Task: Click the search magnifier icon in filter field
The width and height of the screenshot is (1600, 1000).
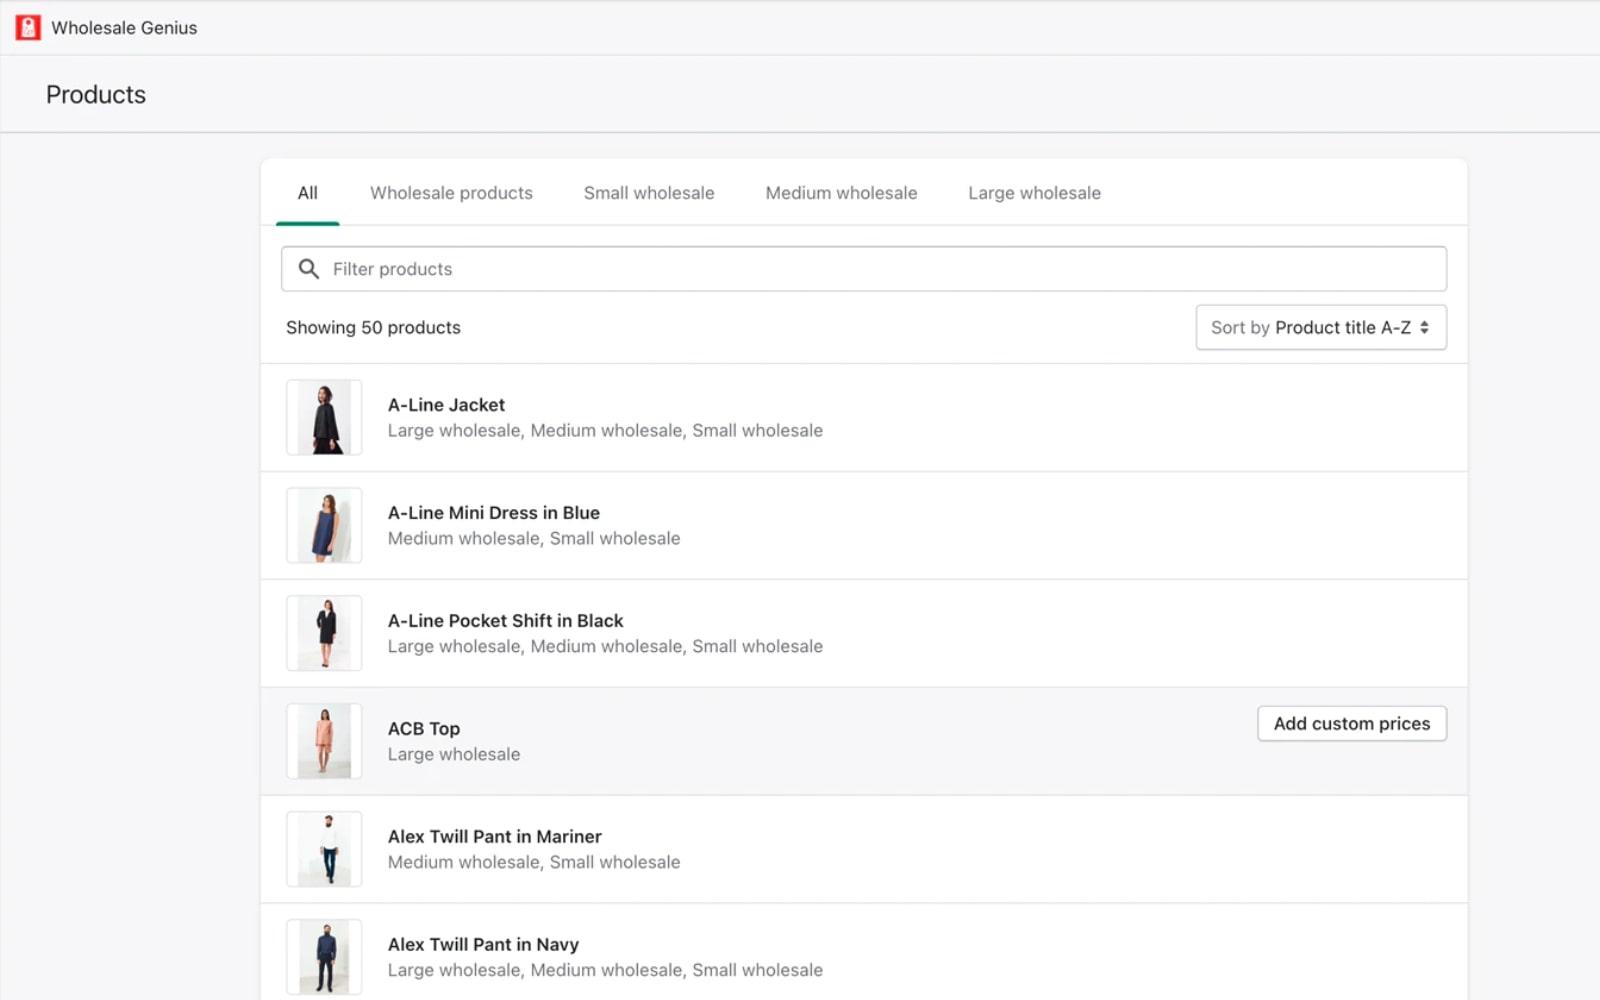Action: (x=309, y=269)
